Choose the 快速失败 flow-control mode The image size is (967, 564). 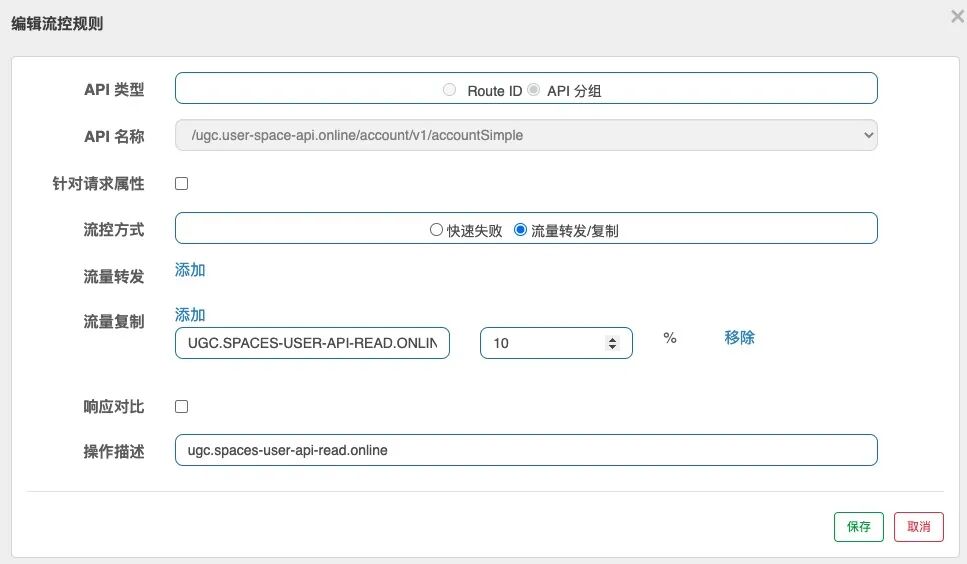click(x=436, y=230)
